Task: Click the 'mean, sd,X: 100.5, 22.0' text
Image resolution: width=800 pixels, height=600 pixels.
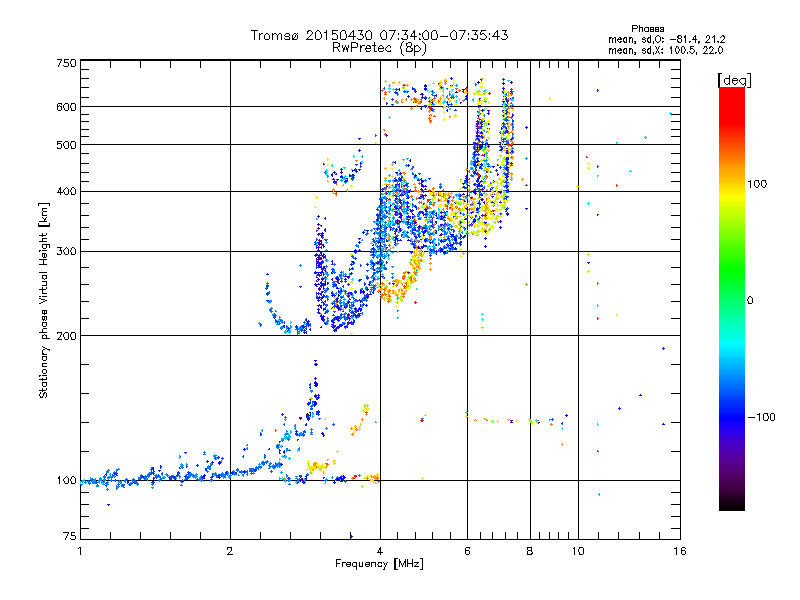Action: [x=665, y=50]
